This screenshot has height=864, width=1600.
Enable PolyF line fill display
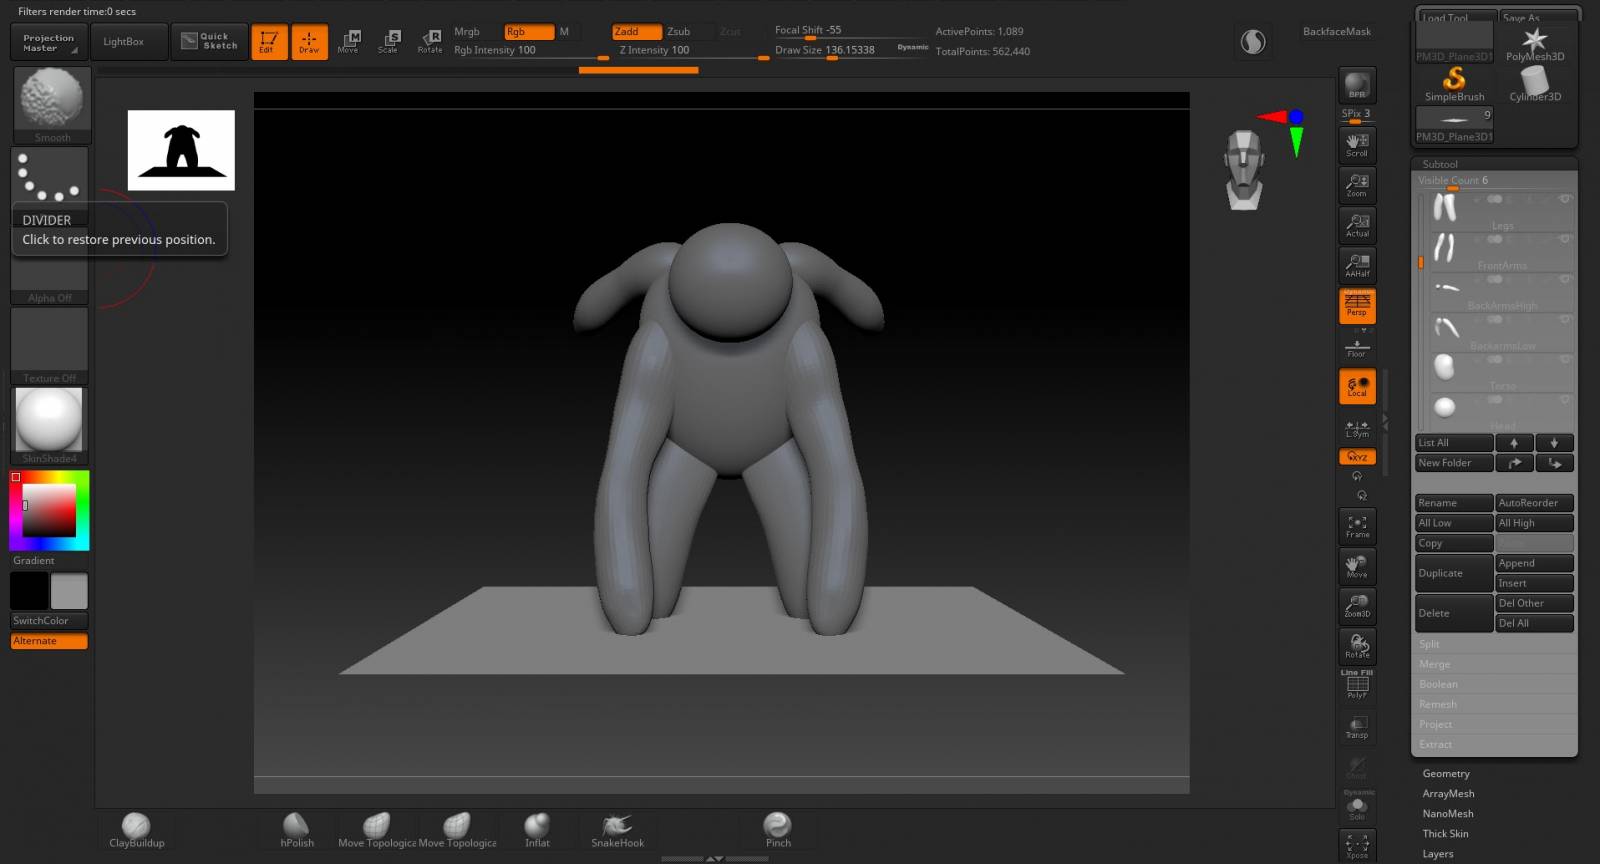pos(1357,686)
